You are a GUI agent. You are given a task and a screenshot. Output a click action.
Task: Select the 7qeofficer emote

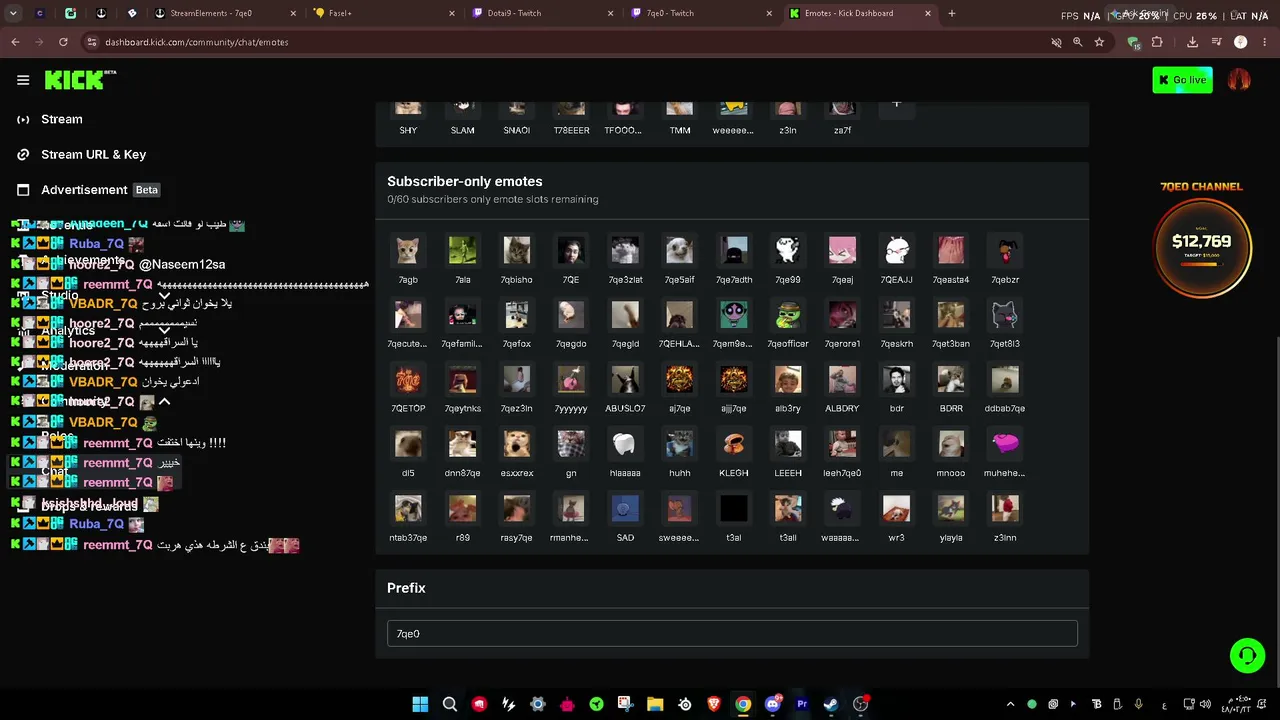(788, 315)
